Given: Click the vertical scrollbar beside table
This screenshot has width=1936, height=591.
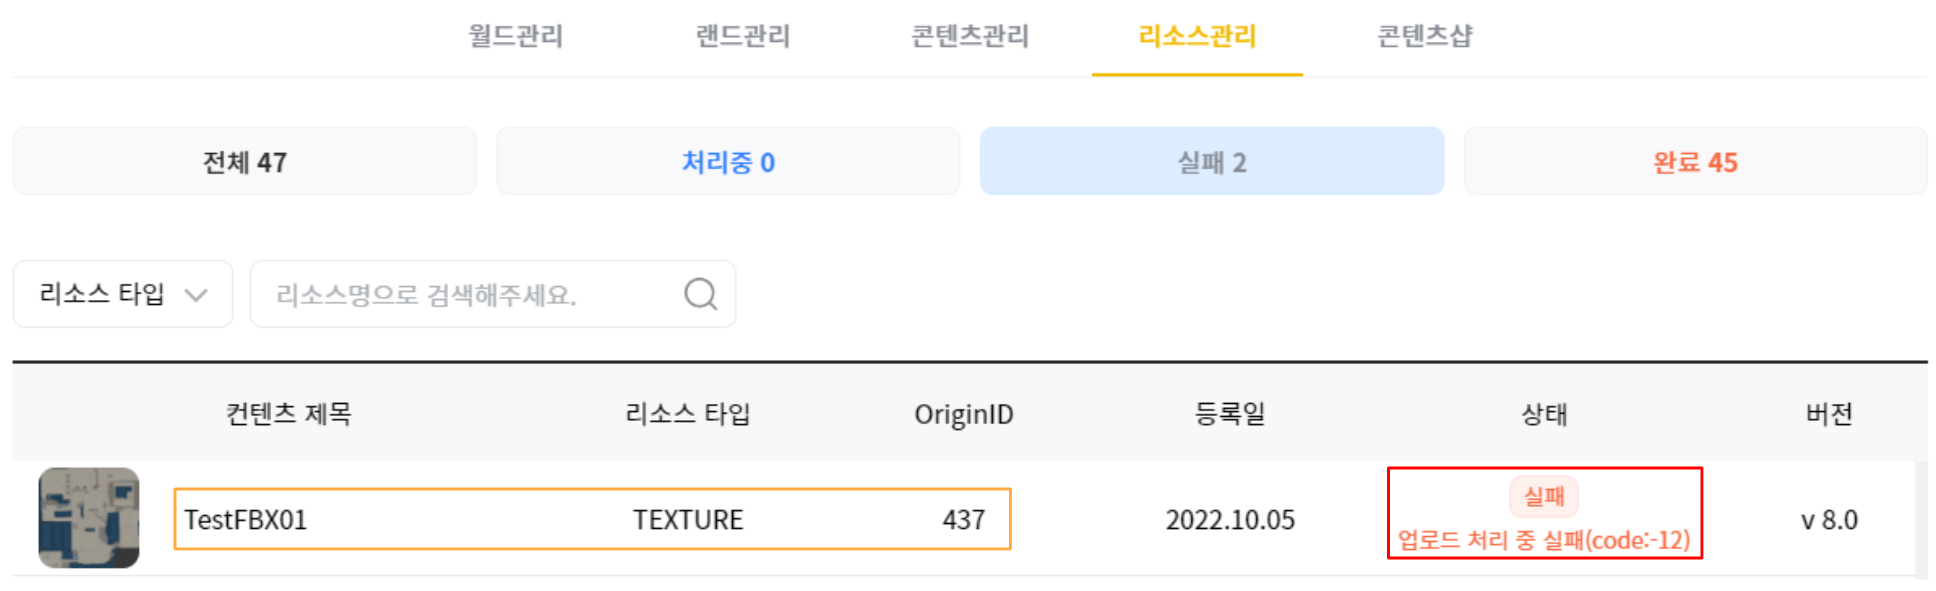Looking at the screenshot, I should pyautogui.click(x=1921, y=520).
